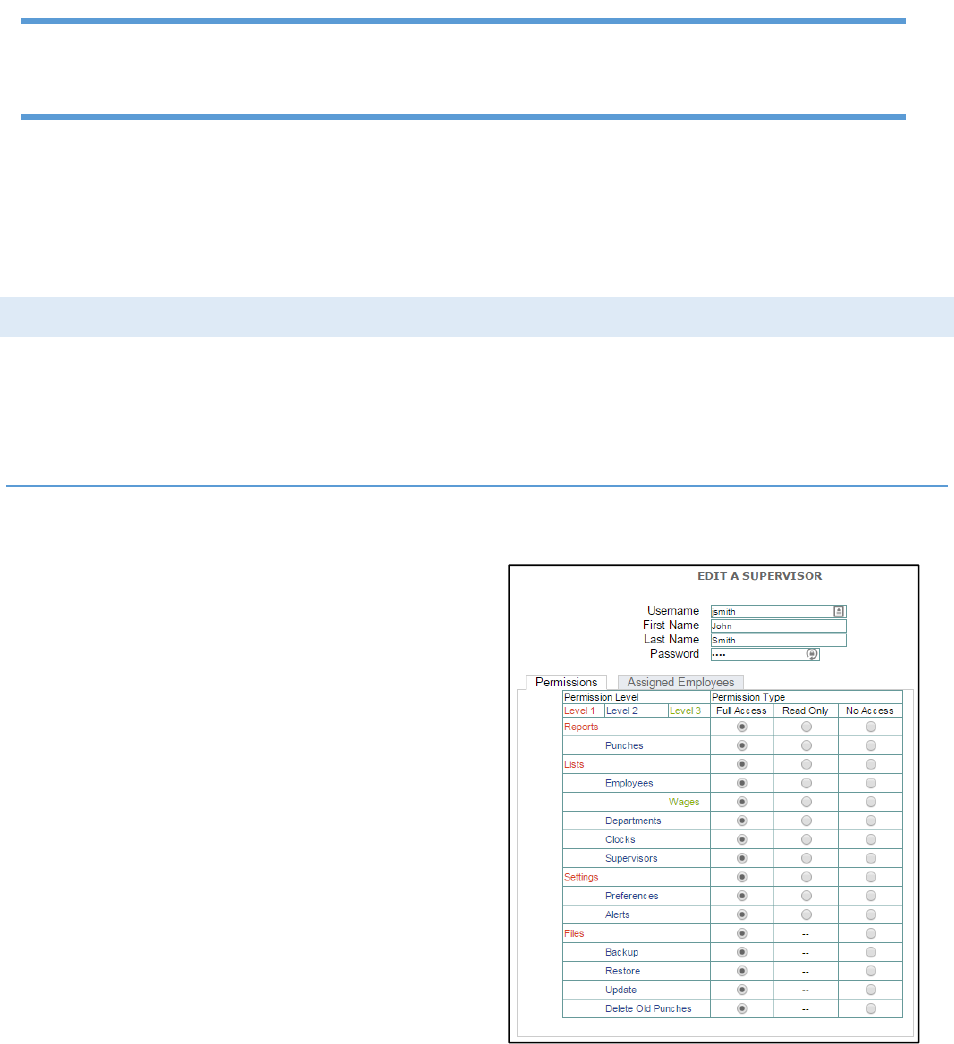This screenshot has height=1044, width=954.
Task: Set Reports to Read Only
Action: pyautogui.click(x=806, y=727)
